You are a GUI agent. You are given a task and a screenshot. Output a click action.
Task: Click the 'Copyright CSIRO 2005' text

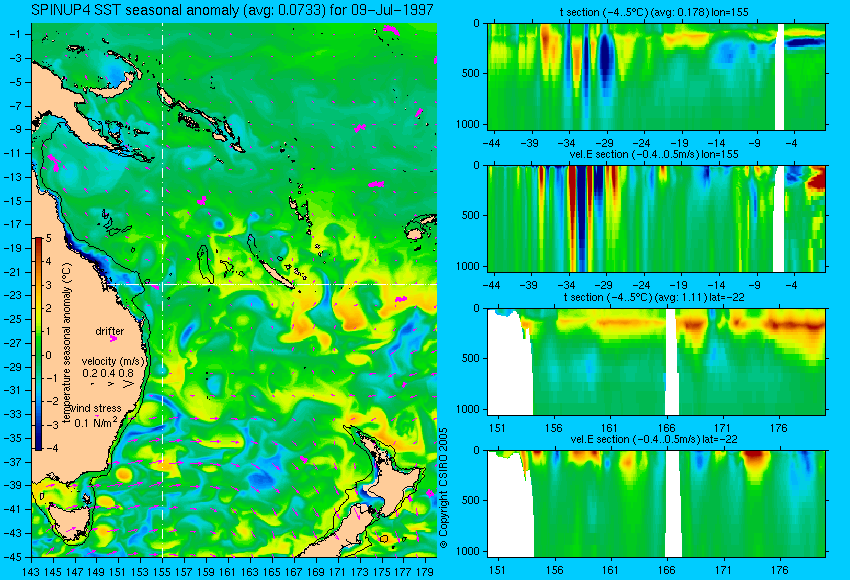tap(443, 488)
